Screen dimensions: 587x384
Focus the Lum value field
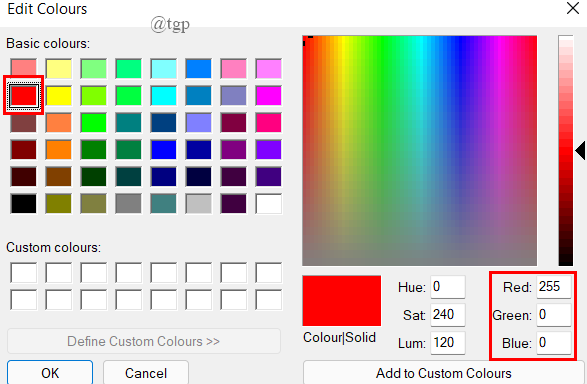click(x=448, y=343)
